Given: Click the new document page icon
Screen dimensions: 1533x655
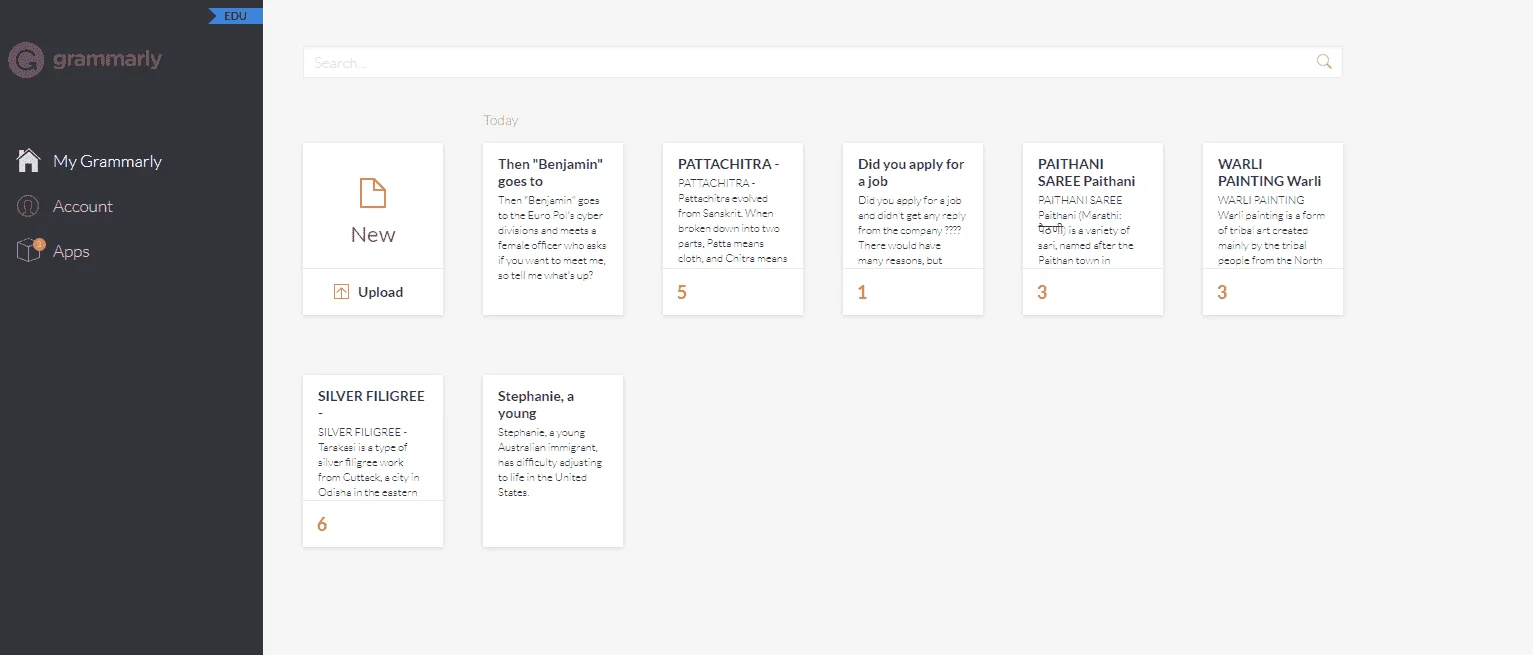Looking at the screenshot, I should pos(373,193).
